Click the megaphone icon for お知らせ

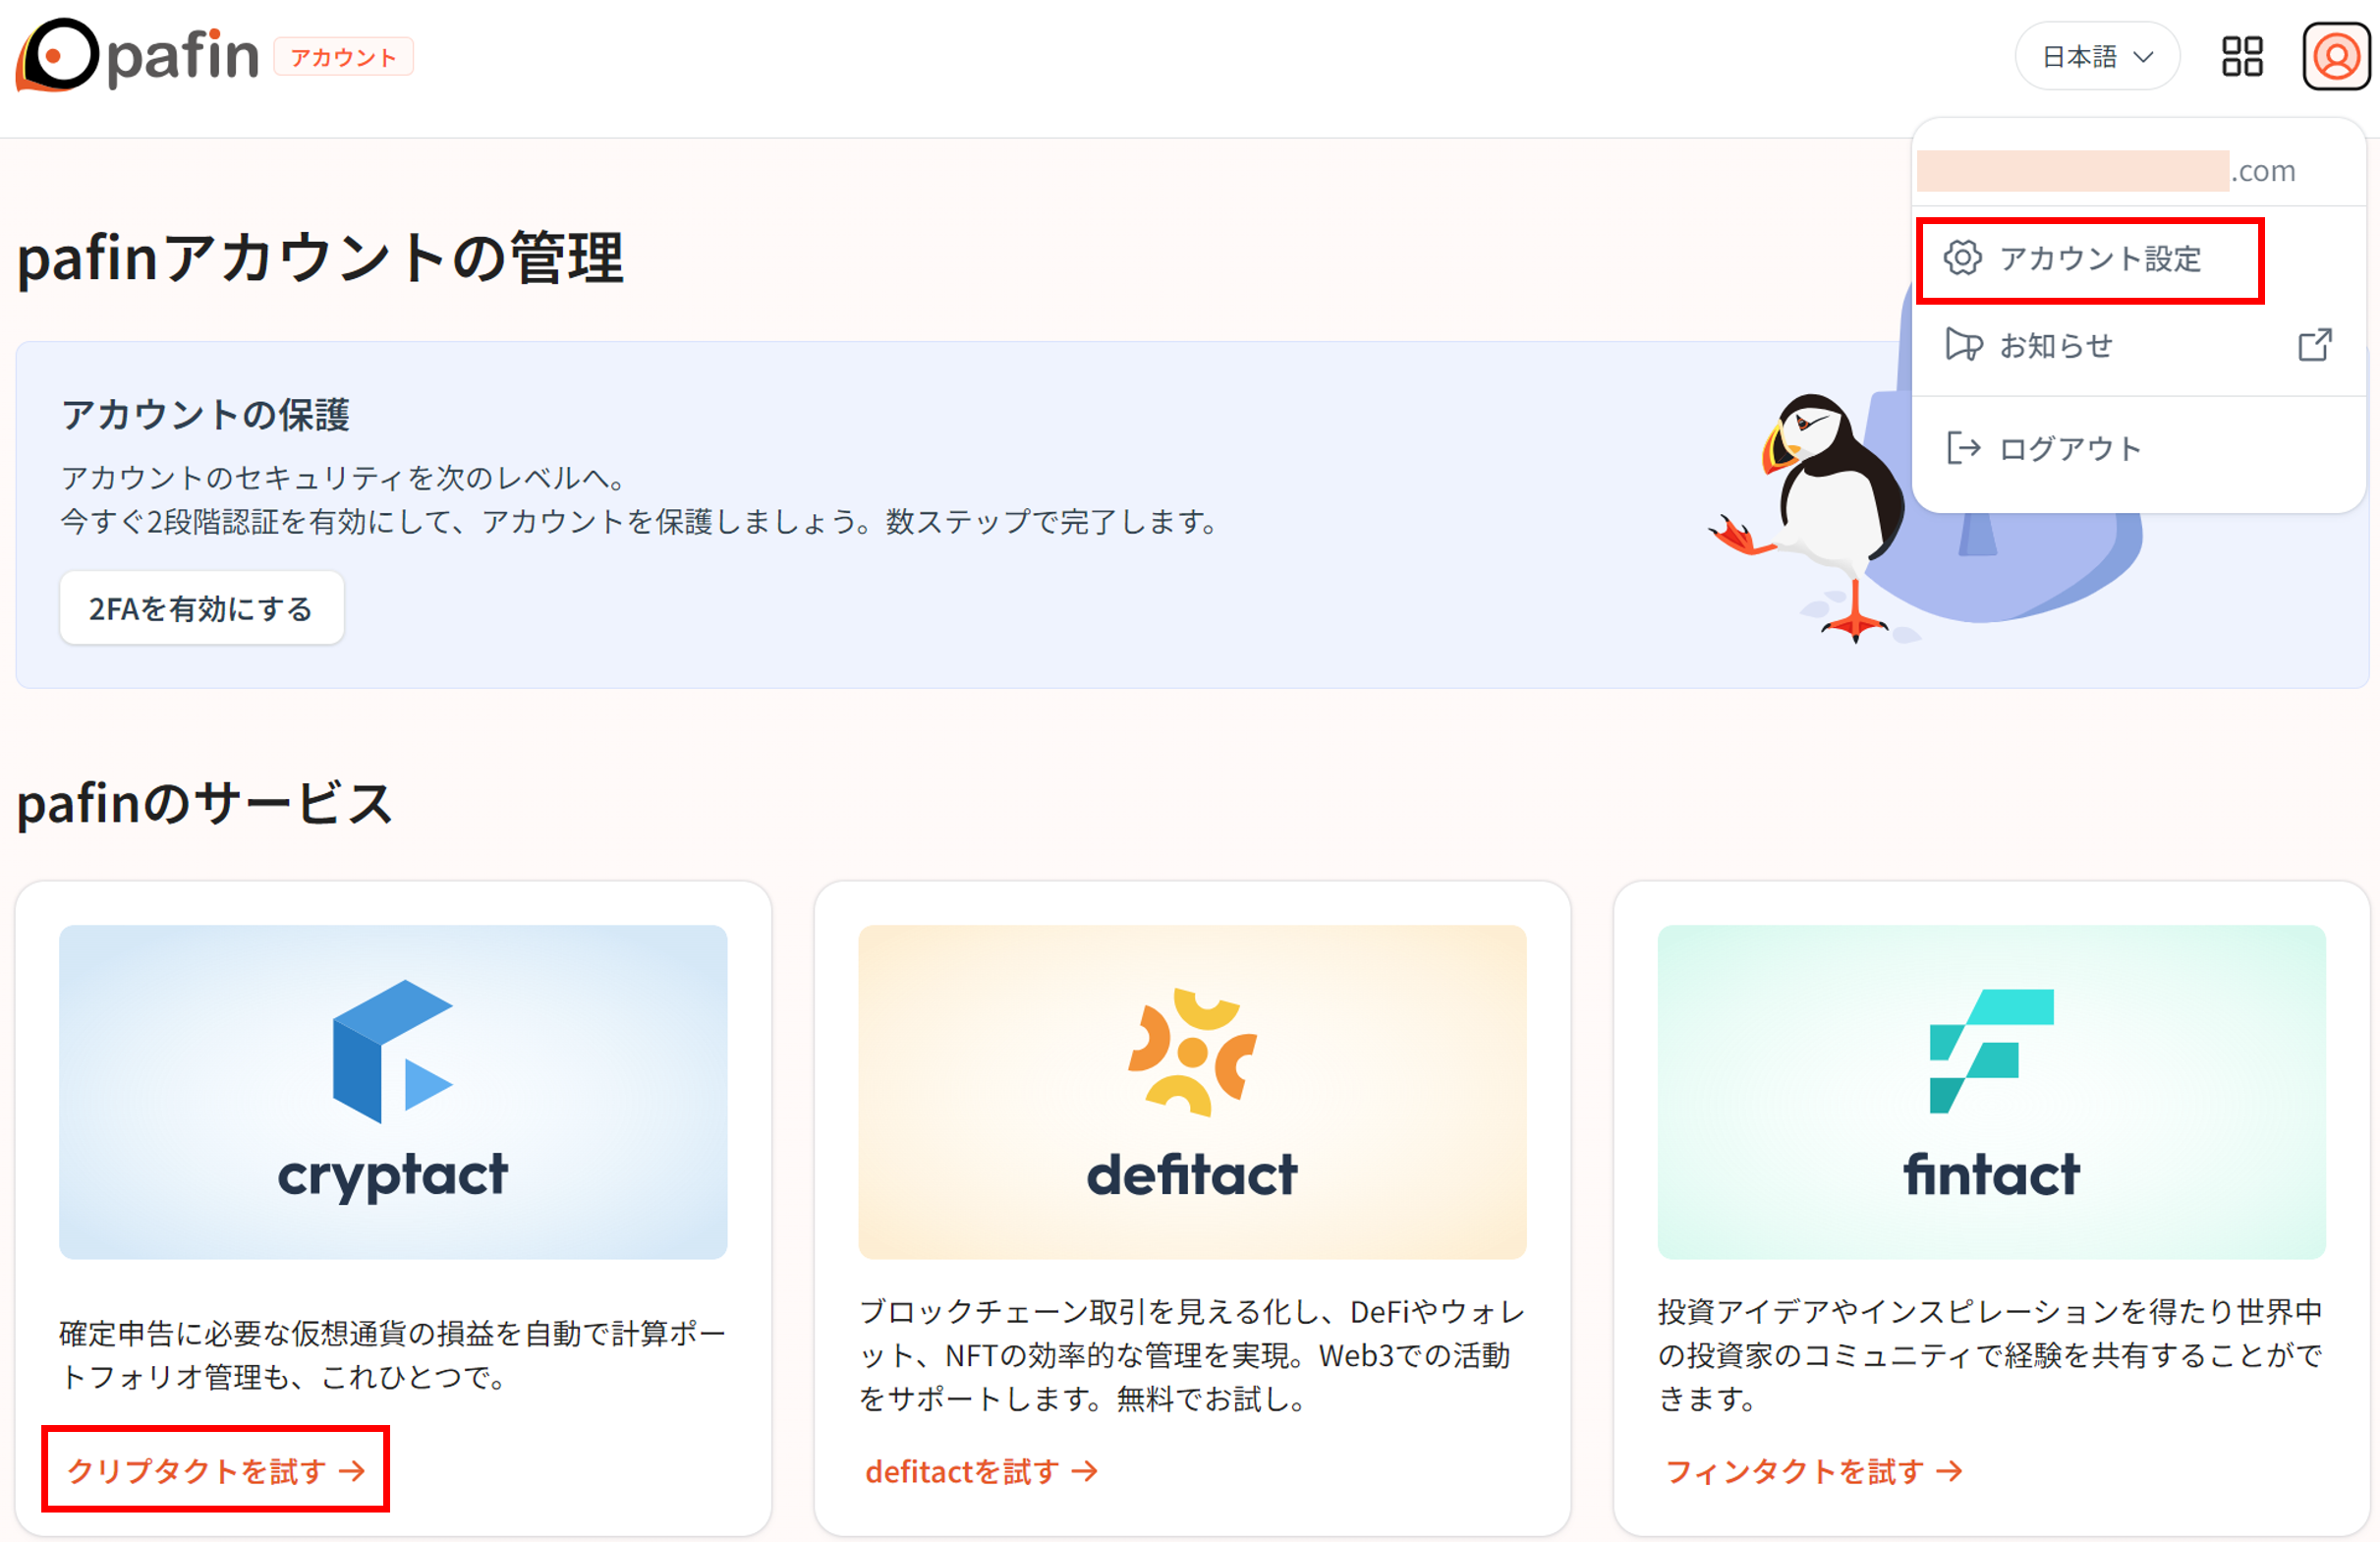pos(1963,345)
